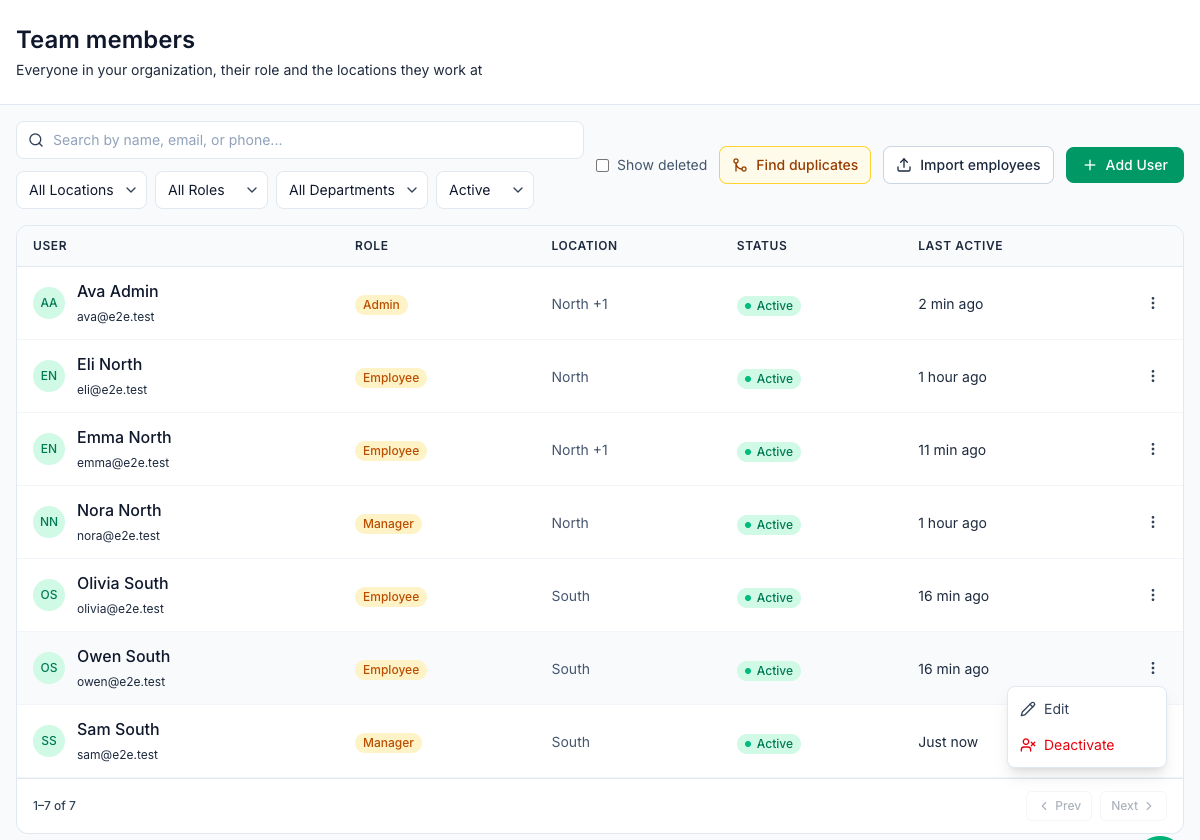
Task: Click the Admin role badge
Action: 381,305
